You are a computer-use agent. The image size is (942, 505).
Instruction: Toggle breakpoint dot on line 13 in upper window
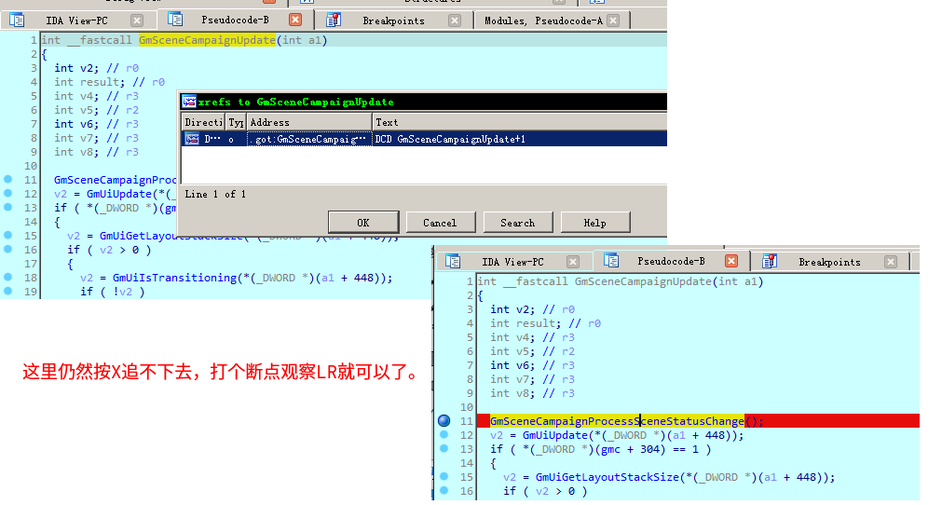tap(8, 207)
